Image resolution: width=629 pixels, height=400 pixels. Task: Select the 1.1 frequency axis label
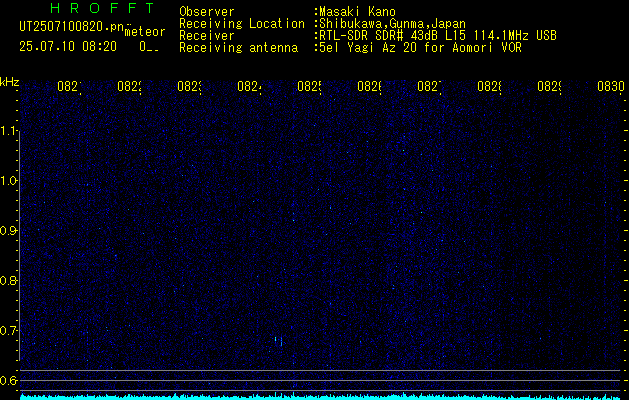tap(8, 131)
